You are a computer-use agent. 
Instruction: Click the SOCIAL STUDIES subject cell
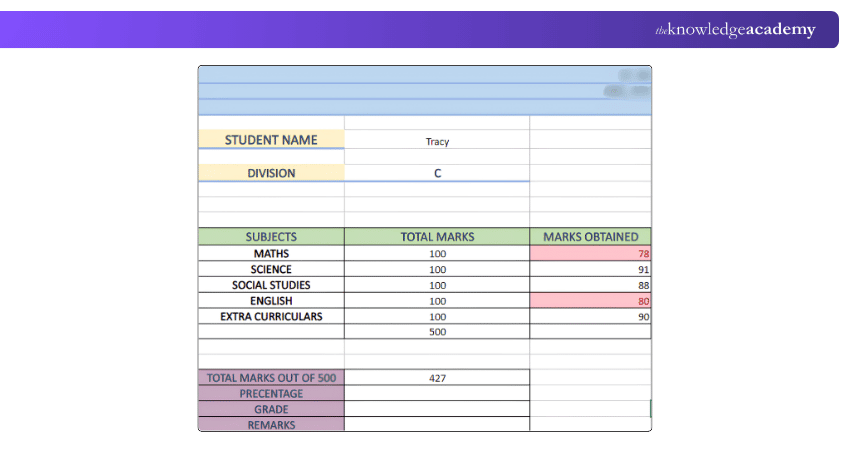pyautogui.click(x=271, y=285)
